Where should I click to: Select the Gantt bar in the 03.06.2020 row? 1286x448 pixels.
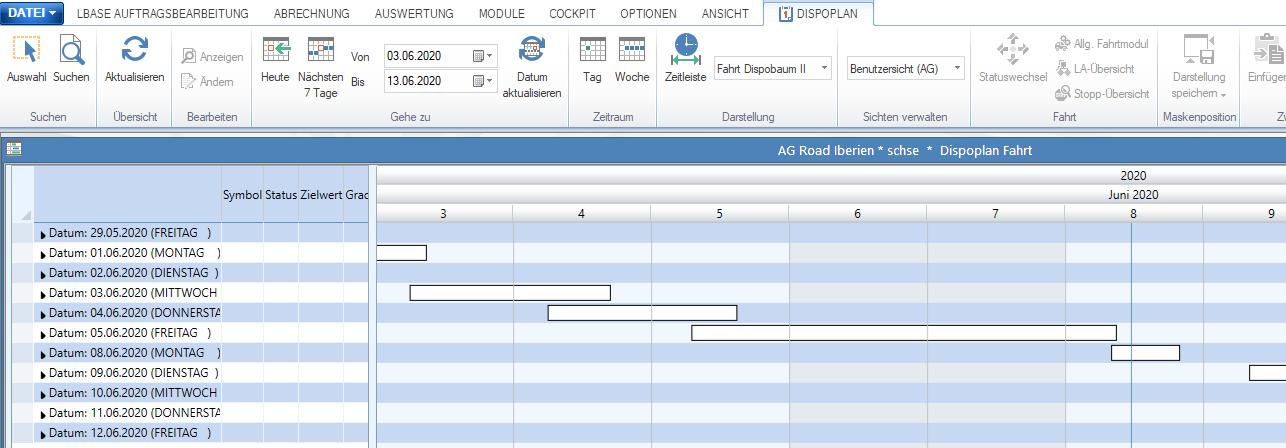510,293
